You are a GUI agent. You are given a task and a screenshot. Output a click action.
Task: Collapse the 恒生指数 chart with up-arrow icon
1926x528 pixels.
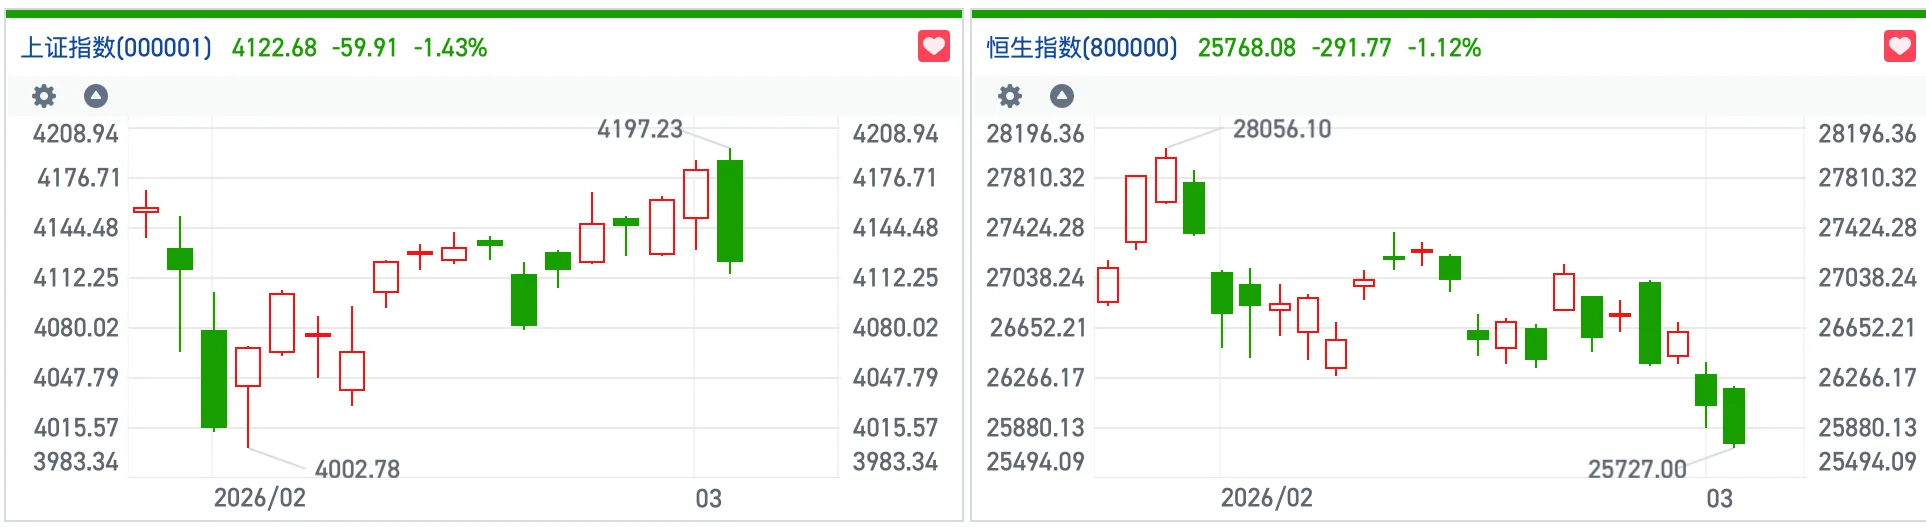(x=1062, y=96)
